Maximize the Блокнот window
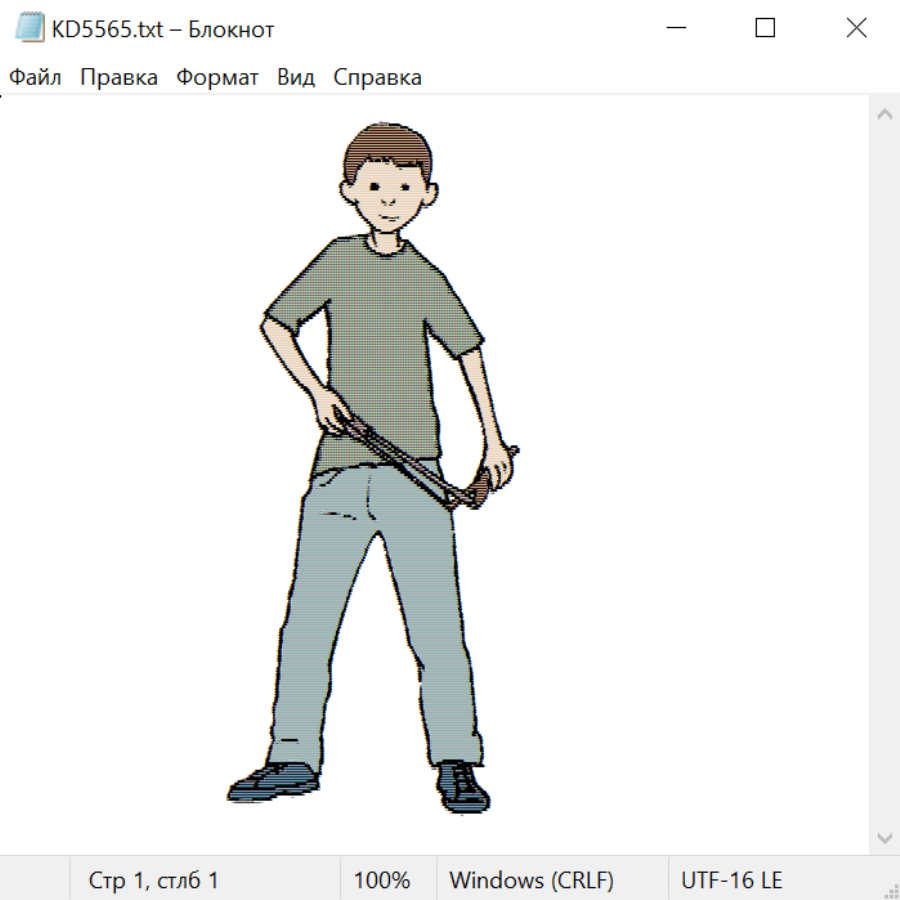Screen dimensions: 900x900 coord(765,29)
